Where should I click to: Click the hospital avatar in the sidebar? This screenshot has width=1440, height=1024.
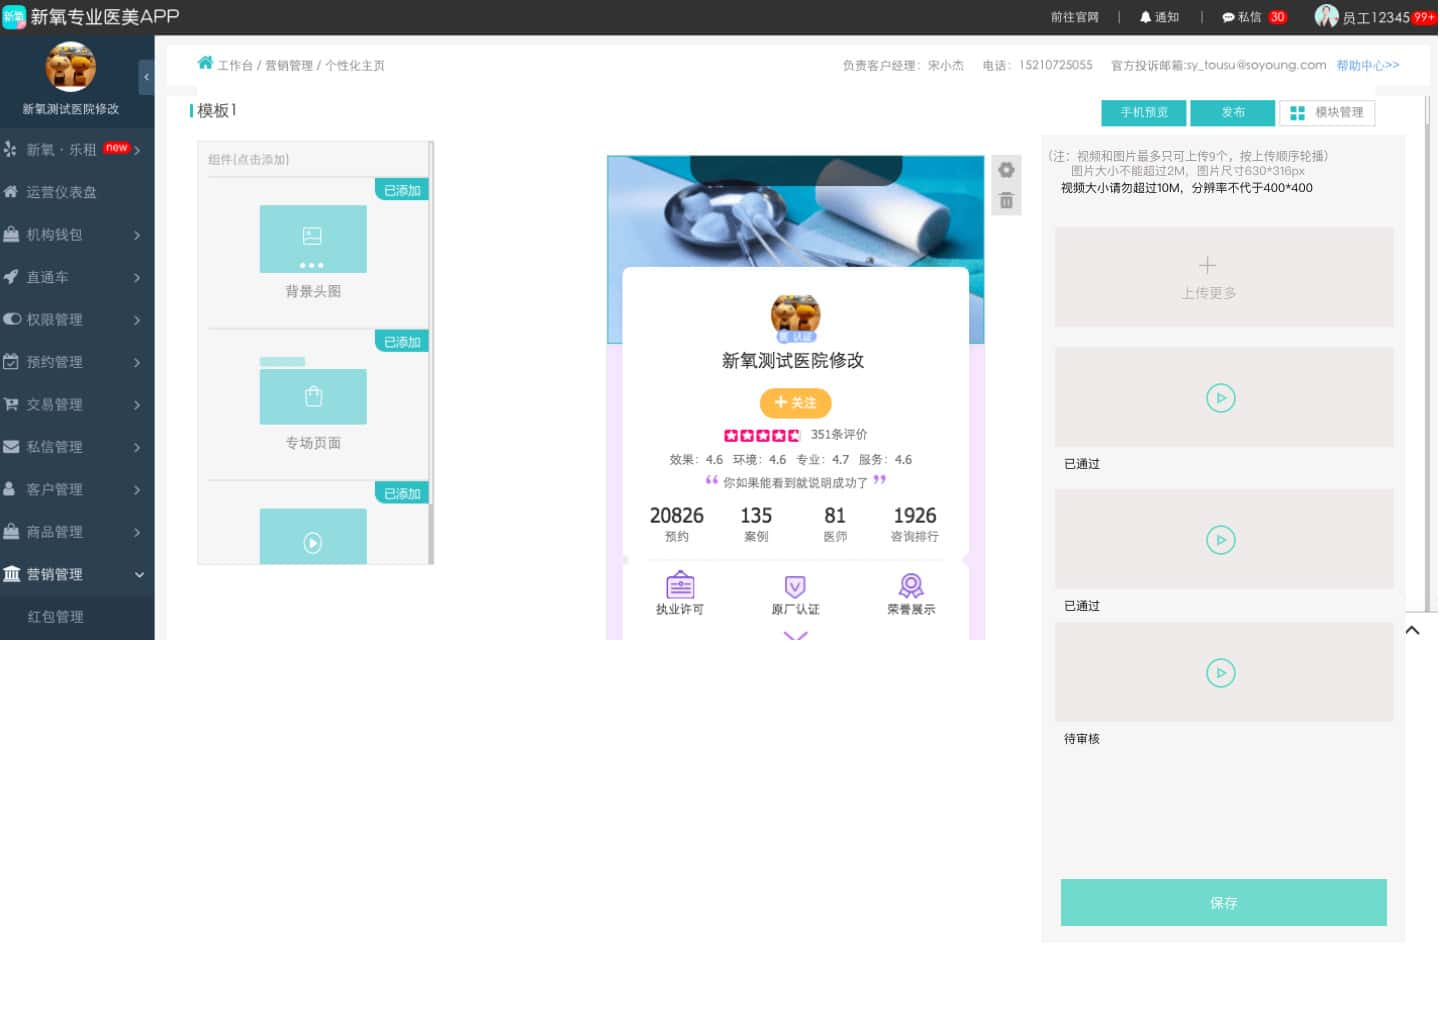71,67
